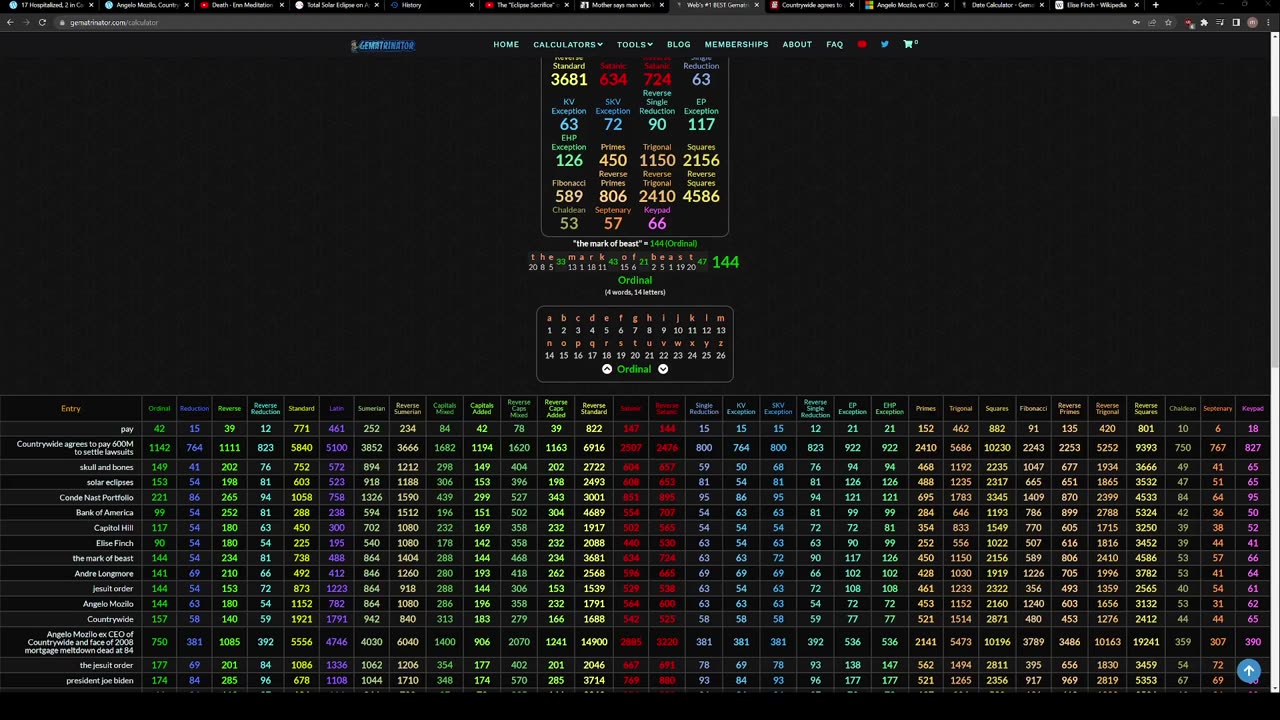Click the blue back-to-top arrow button
Image resolution: width=1280 pixels, height=720 pixels.
tap(1248, 671)
